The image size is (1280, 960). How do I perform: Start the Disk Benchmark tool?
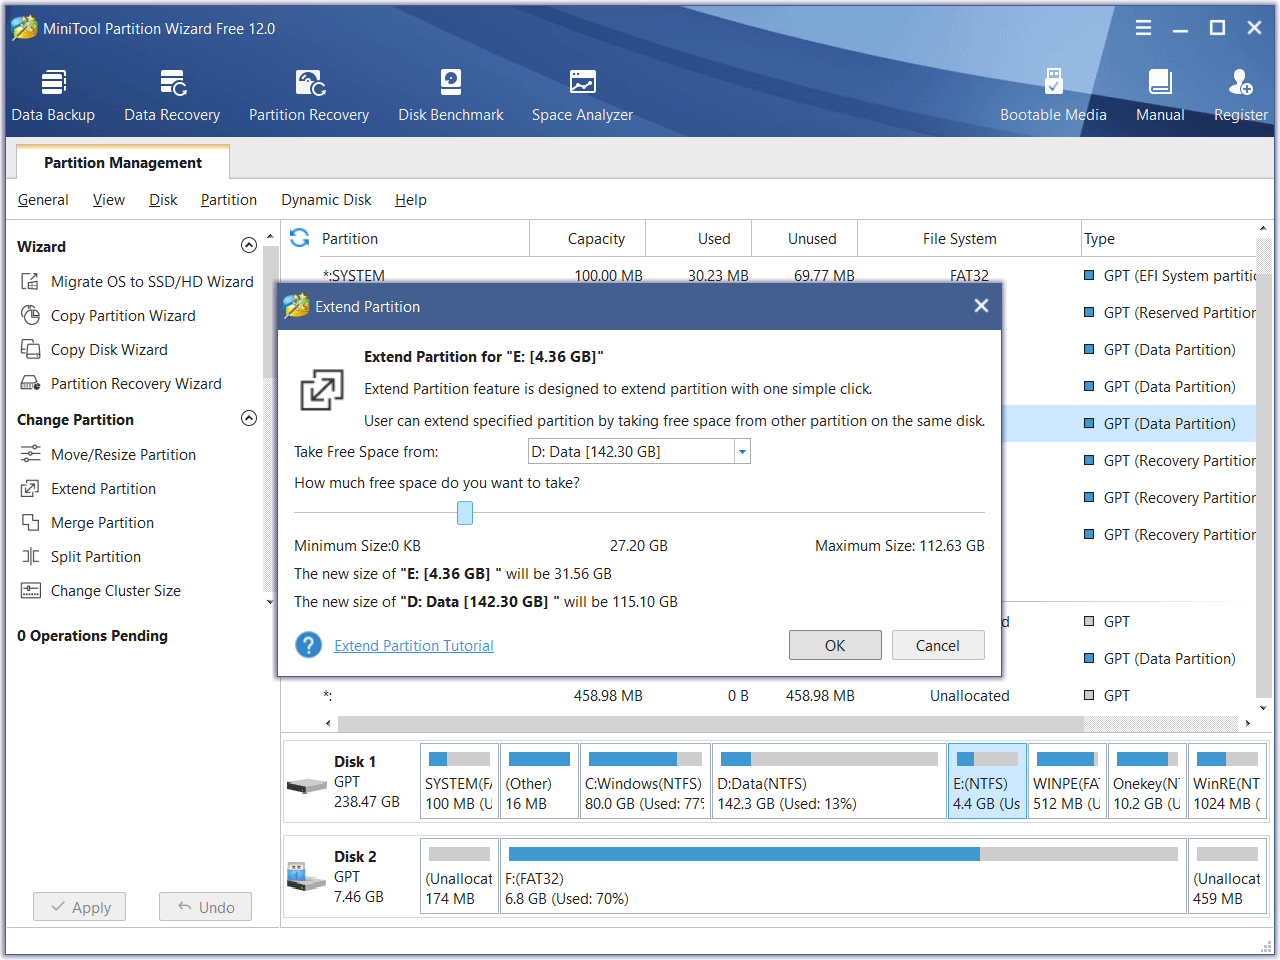[x=451, y=95]
